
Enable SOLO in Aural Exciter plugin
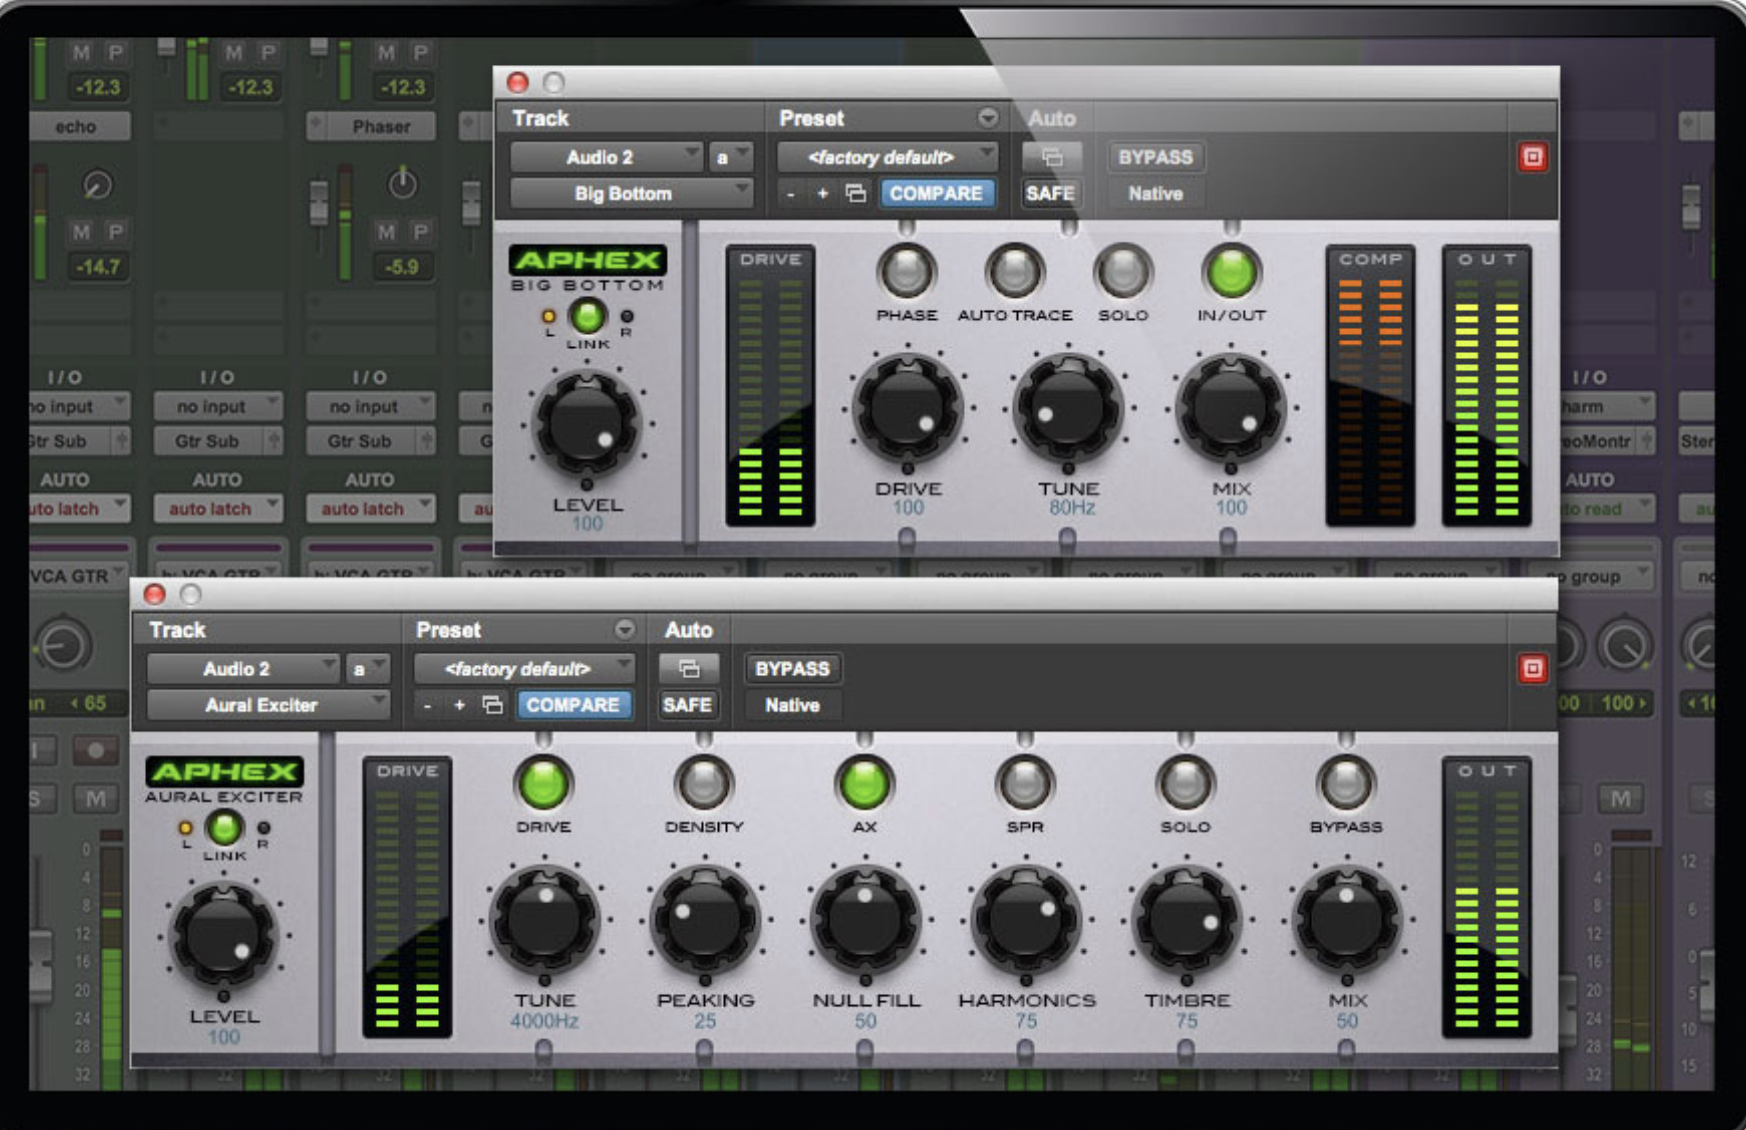pyautogui.click(x=1185, y=783)
